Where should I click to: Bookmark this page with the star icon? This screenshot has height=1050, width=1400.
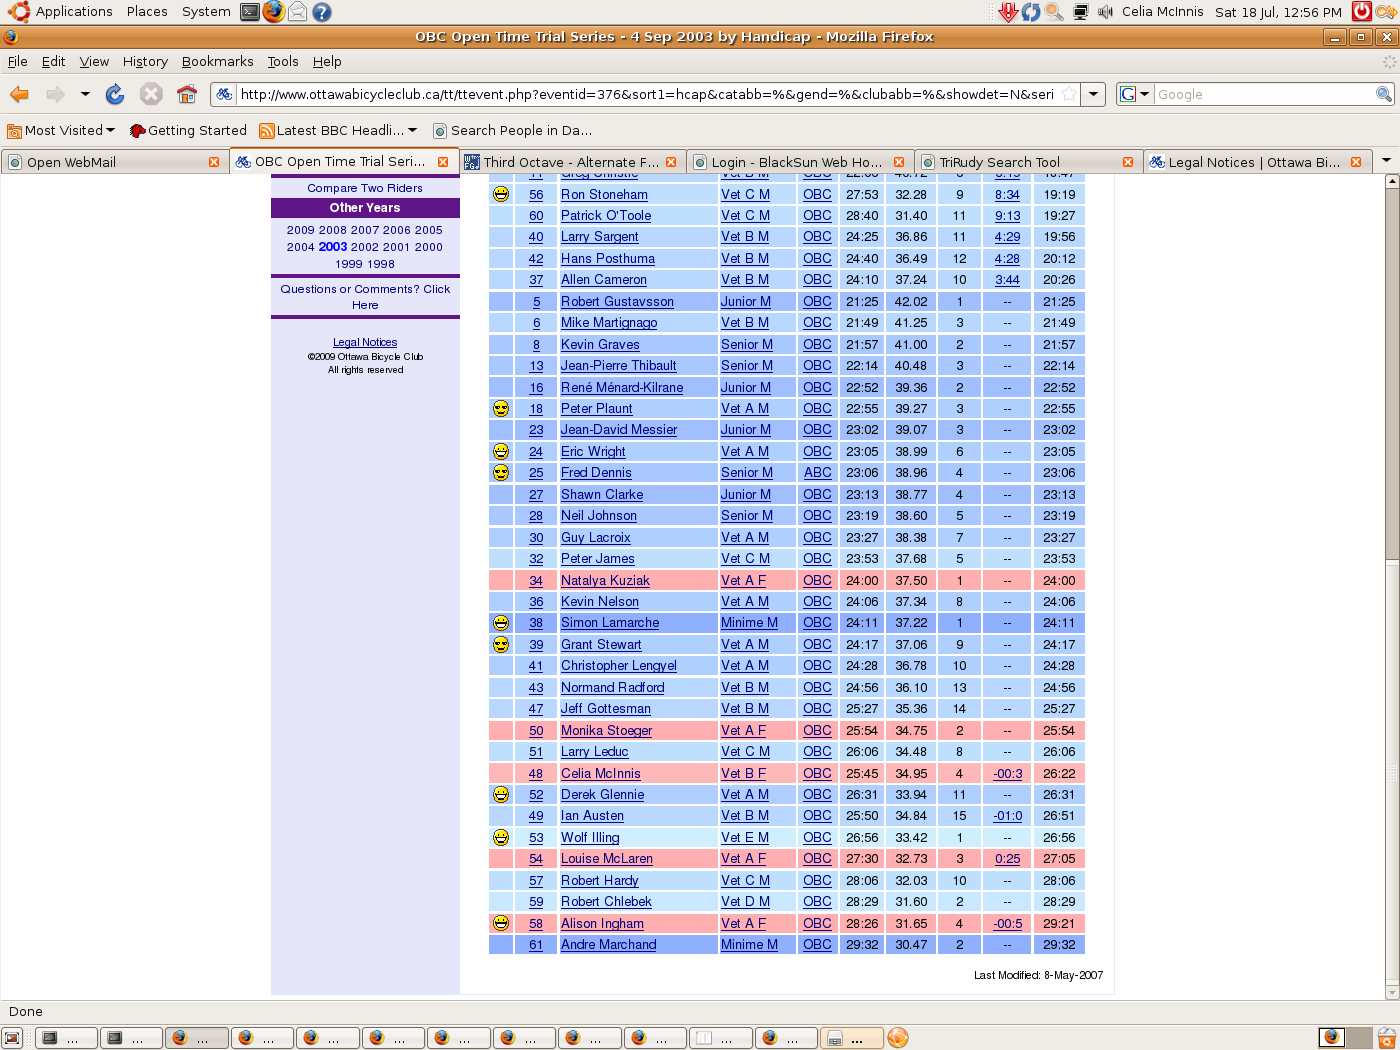tap(1069, 94)
